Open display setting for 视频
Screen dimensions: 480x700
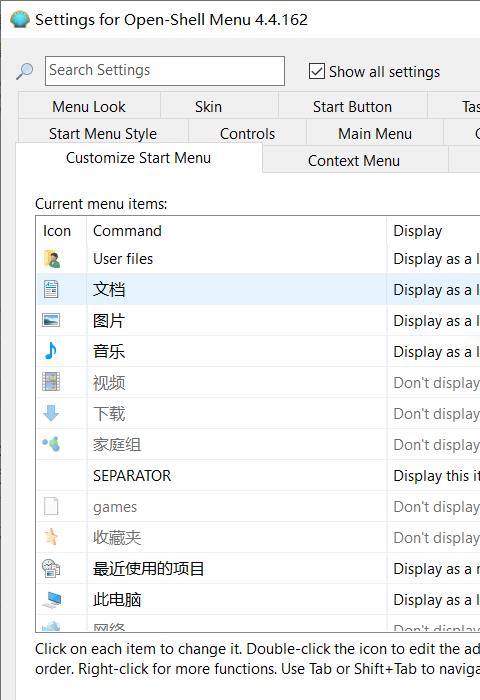point(436,383)
